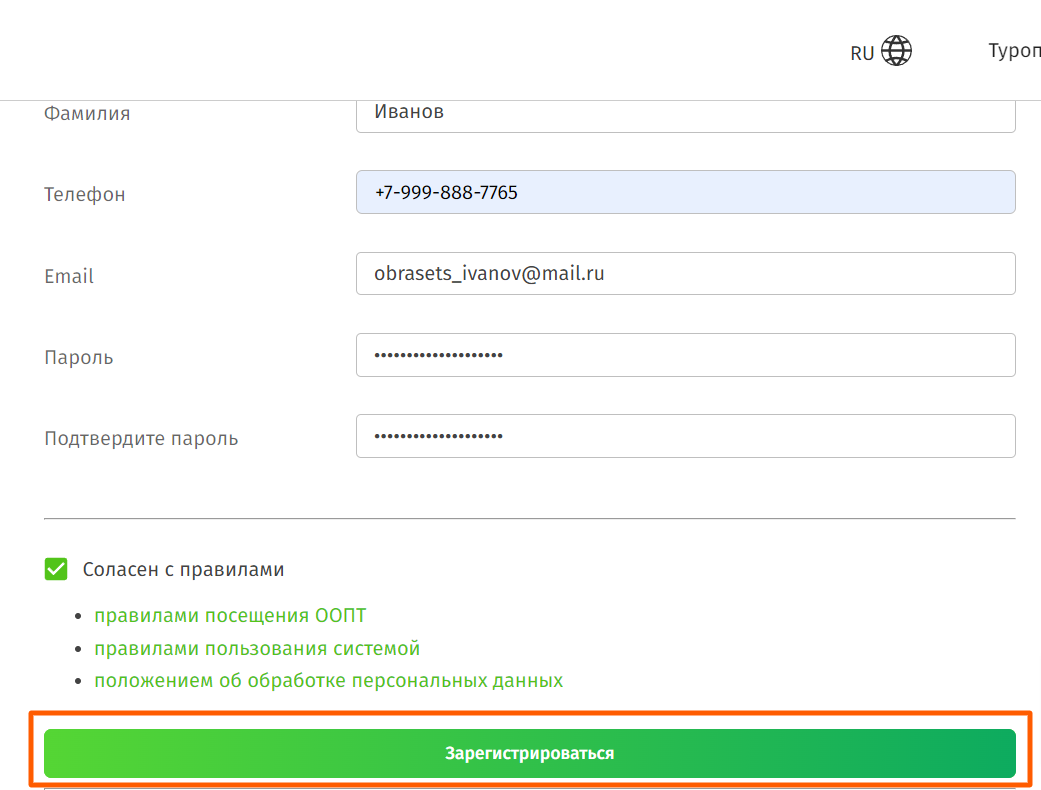Click the Email input field
Image resolution: width=1041 pixels, height=790 pixels.
coord(685,273)
